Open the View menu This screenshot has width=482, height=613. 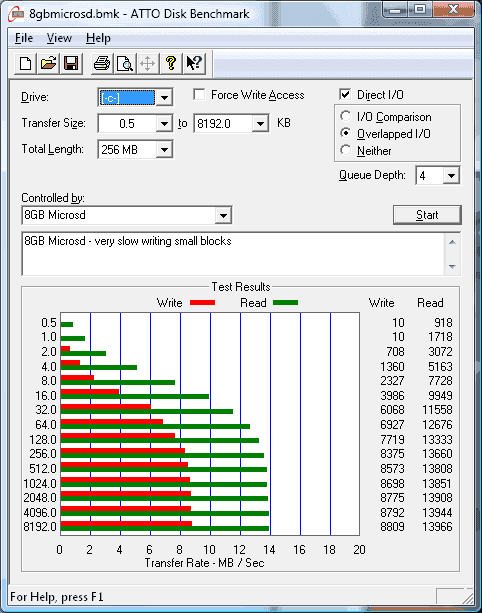(x=59, y=38)
